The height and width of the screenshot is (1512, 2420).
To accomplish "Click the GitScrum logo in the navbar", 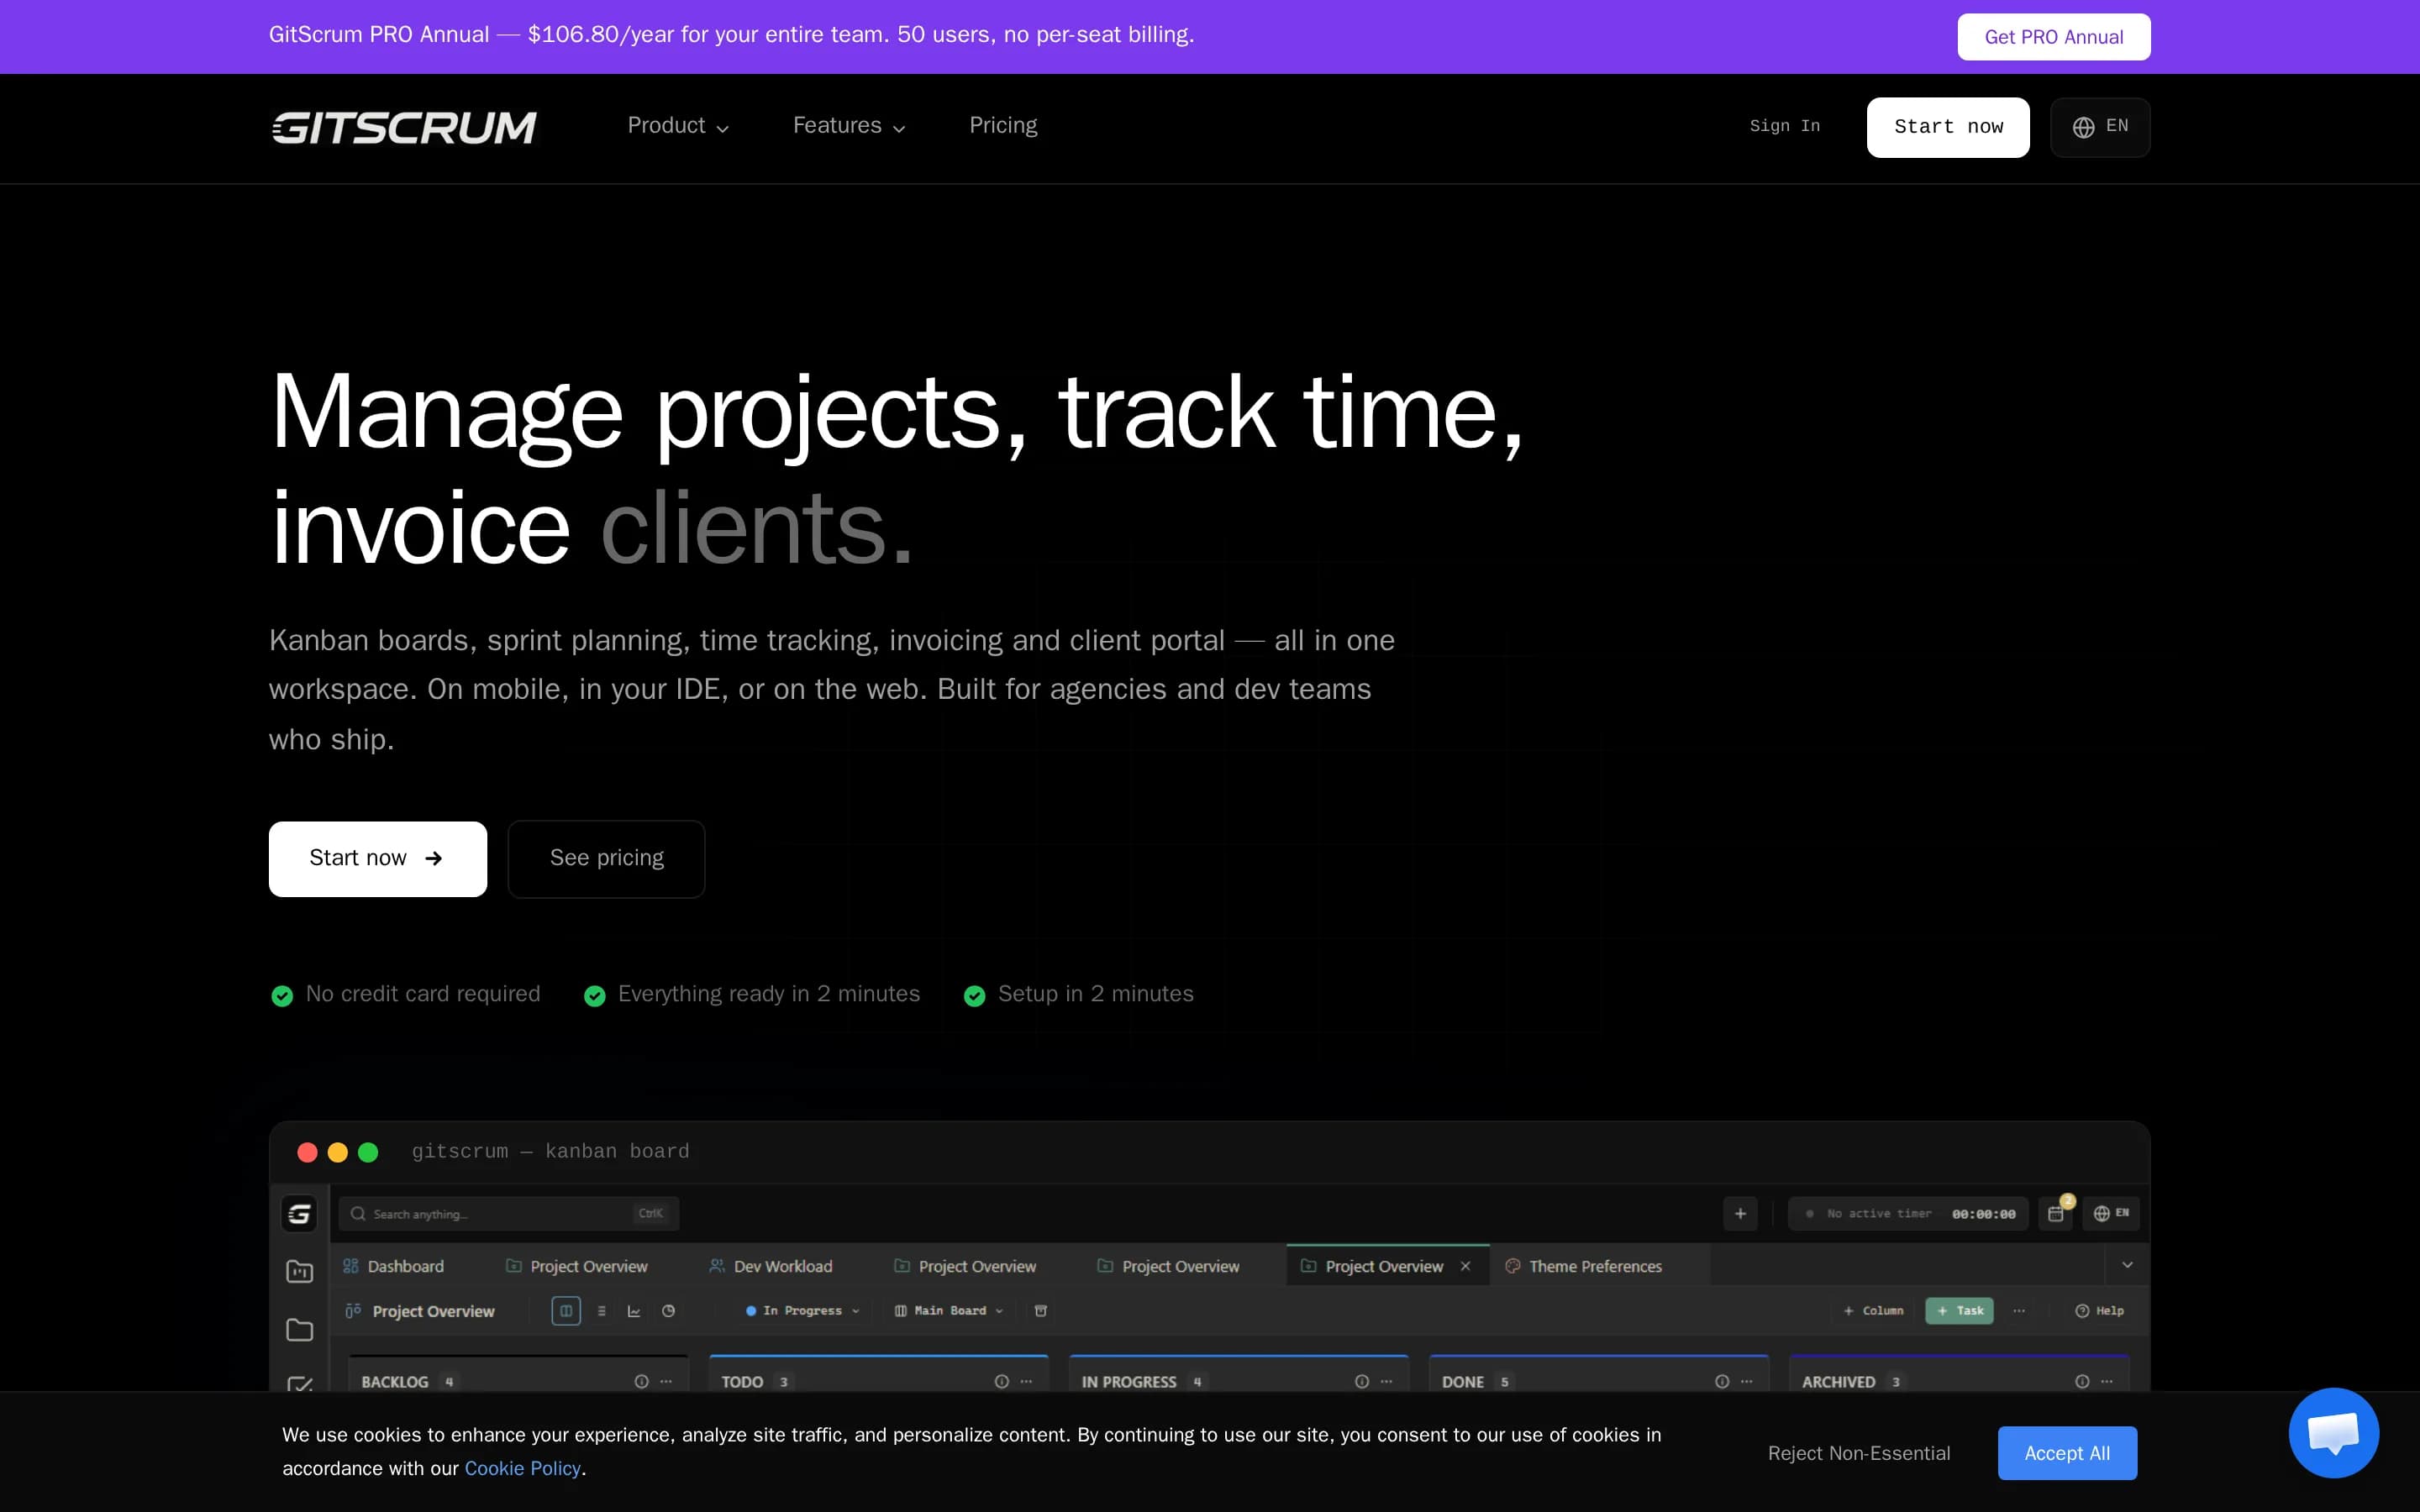I will coord(404,127).
